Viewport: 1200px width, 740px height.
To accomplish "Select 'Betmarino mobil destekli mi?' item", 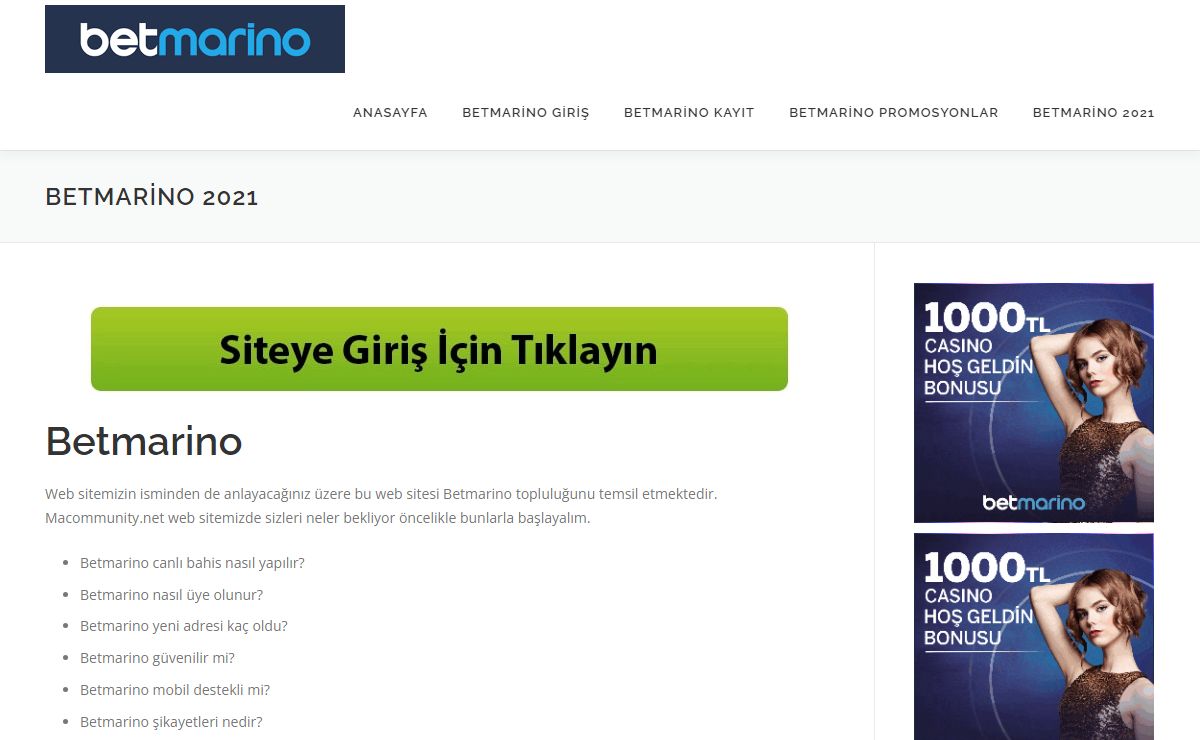I will [x=175, y=690].
